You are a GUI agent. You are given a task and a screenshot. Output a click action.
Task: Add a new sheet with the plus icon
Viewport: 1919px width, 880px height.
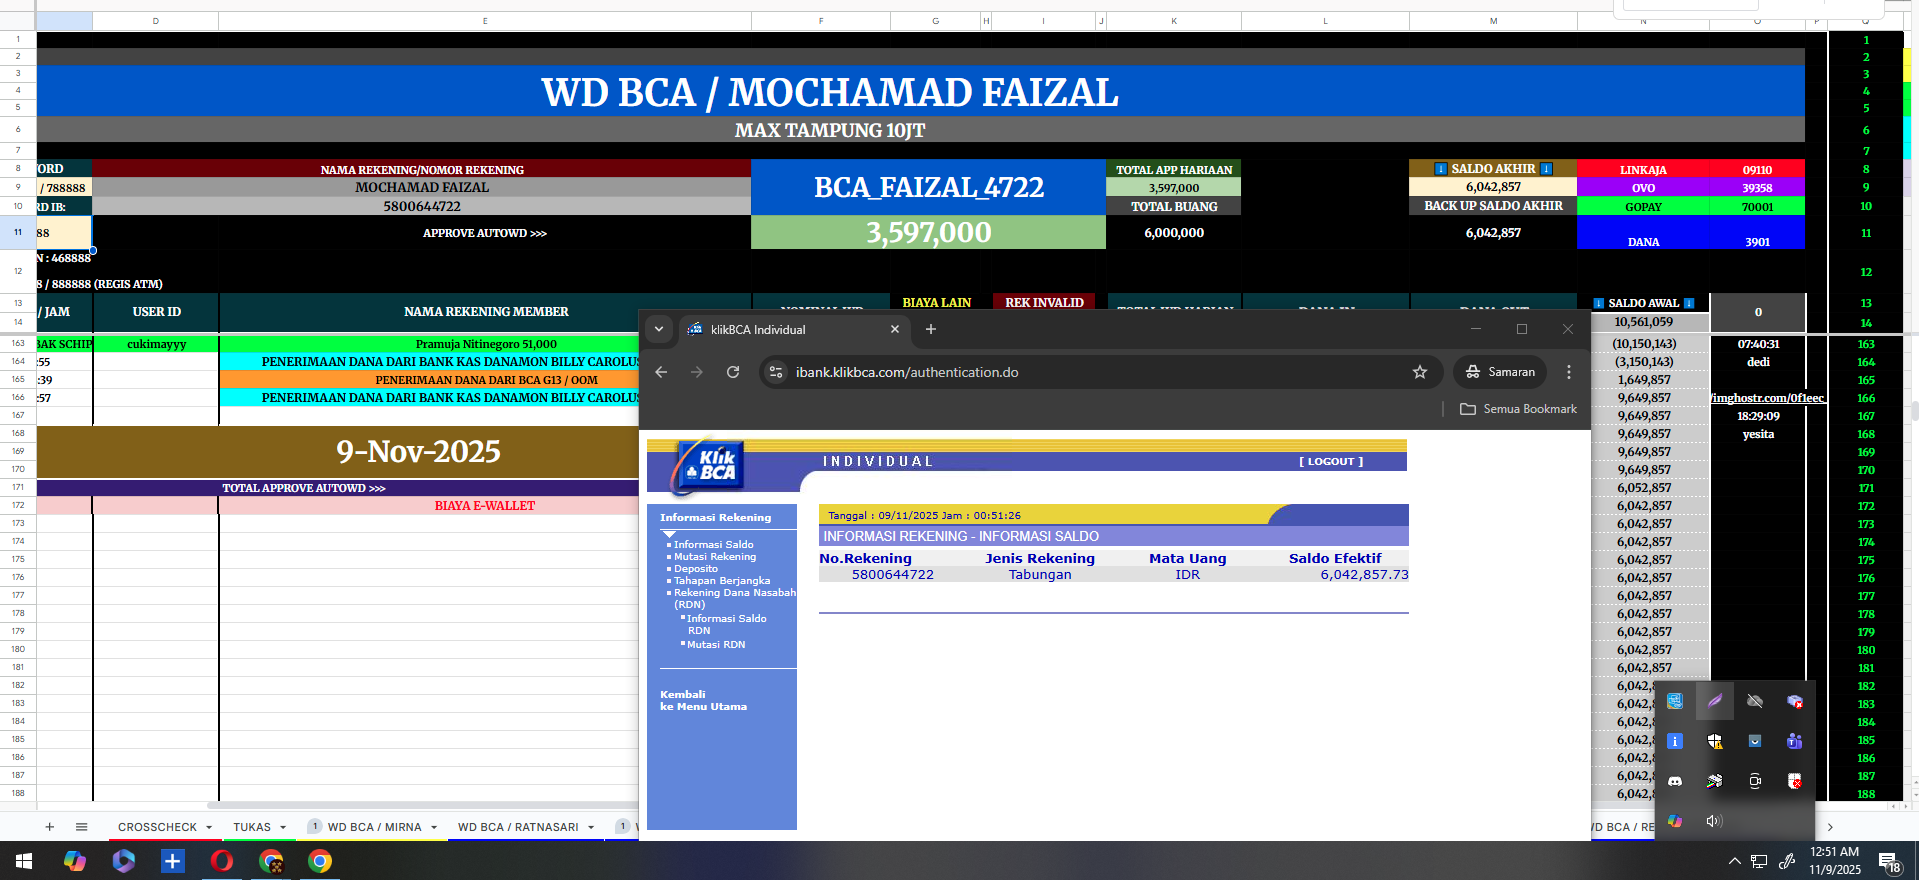[x=50, y=827]
